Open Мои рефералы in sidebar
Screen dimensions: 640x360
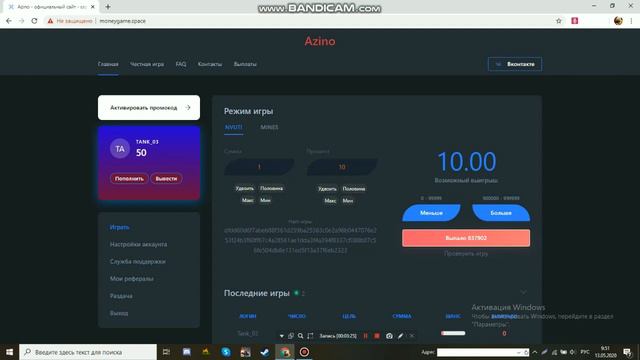[x=131, y=278]
